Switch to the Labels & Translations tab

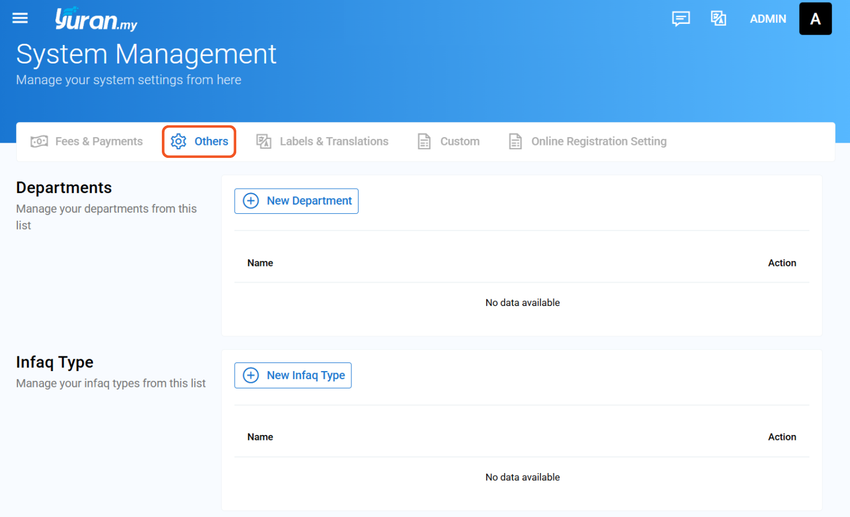coord(323,141)
